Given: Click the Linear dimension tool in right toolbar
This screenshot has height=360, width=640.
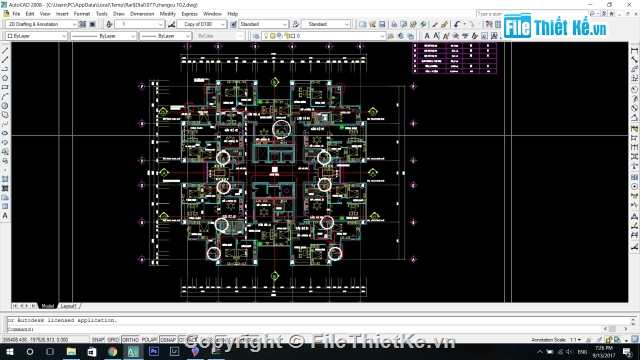Looking at the screenshot, I should pos(634,51).
